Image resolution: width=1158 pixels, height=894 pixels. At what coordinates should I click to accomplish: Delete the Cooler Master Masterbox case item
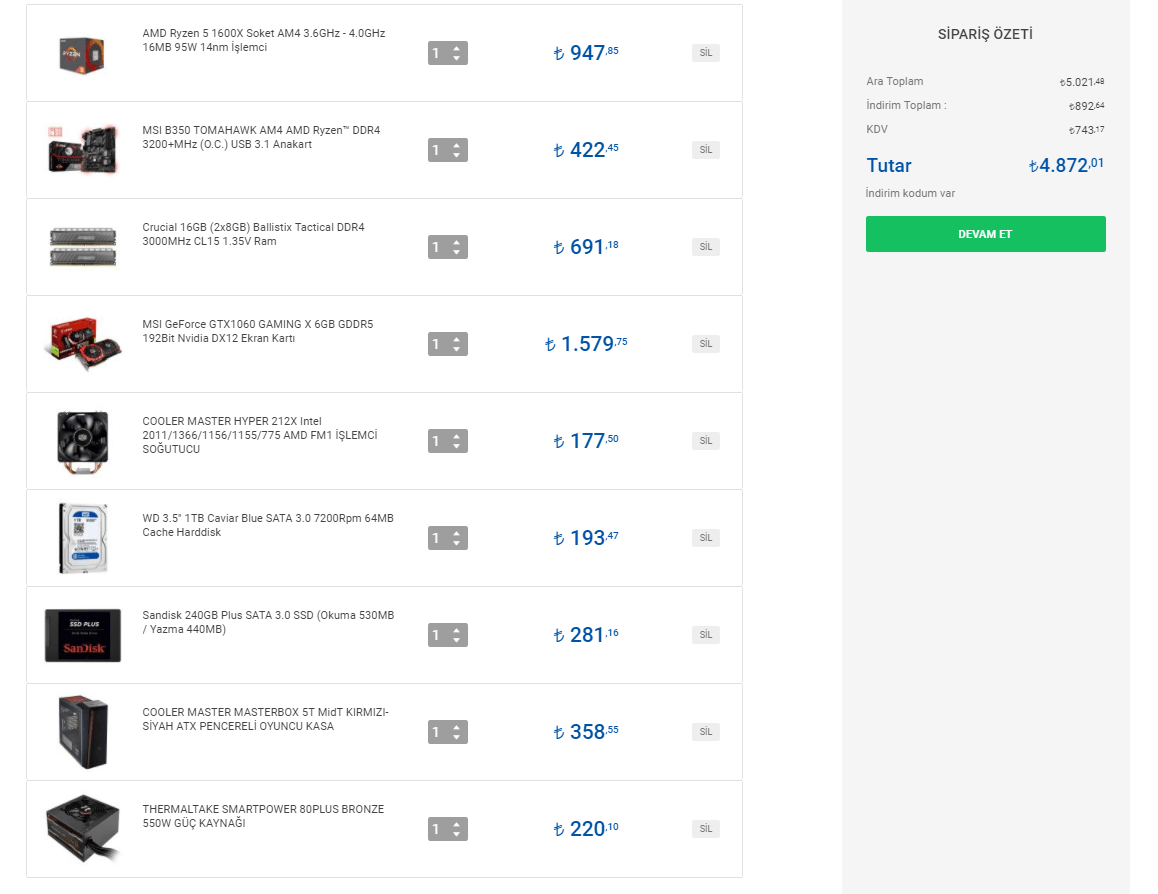(705, 732)
